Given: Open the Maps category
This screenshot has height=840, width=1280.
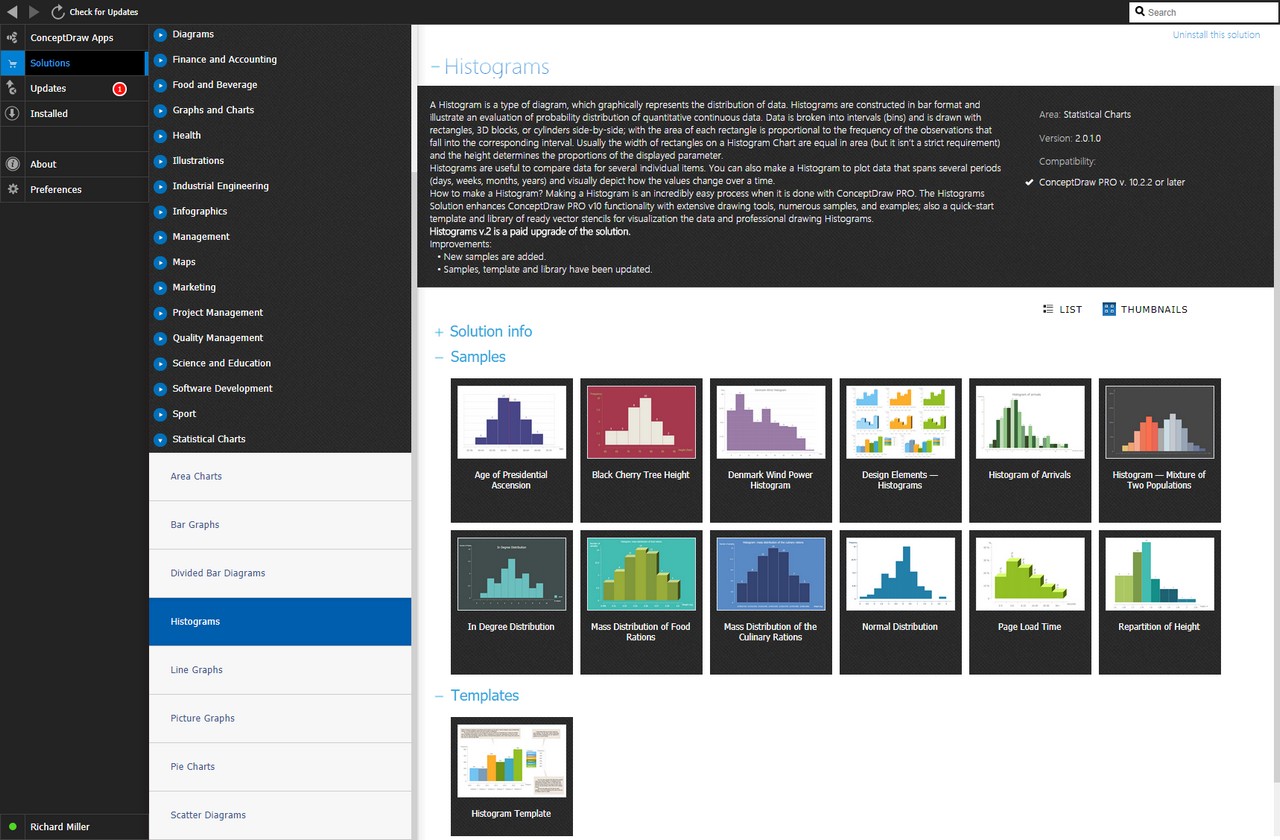Looking at the screenshot, I should (184, 262).
